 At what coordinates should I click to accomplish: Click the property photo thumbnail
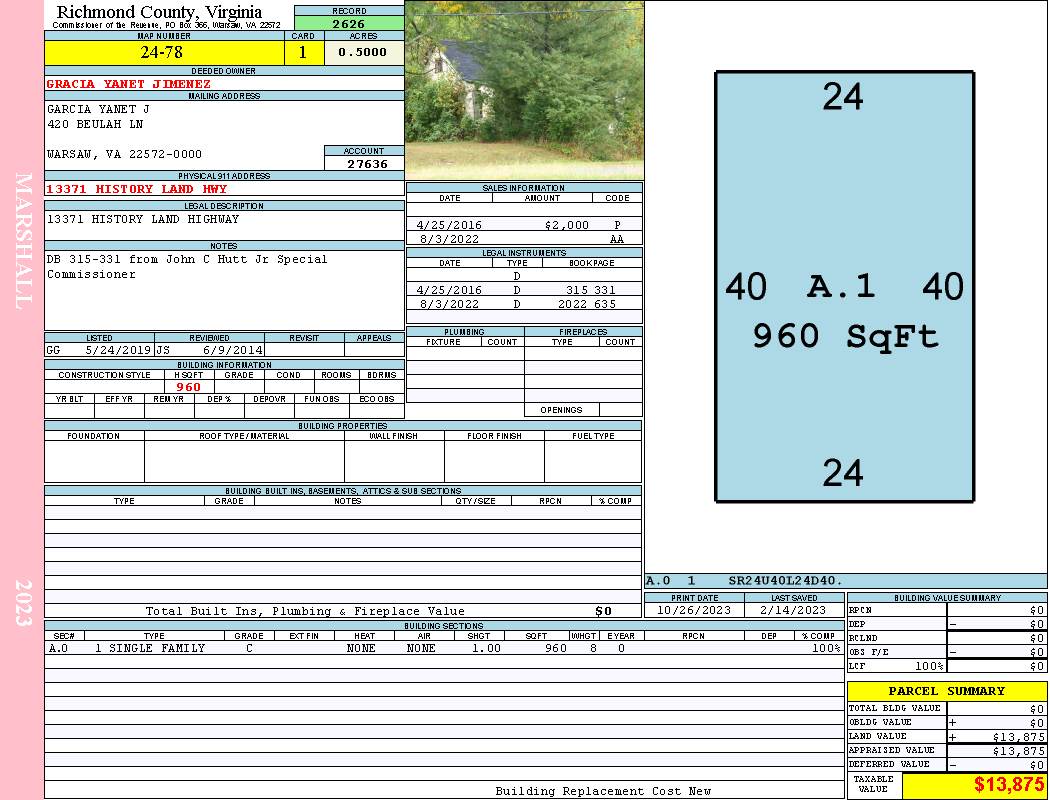click(x=523, y=90)
